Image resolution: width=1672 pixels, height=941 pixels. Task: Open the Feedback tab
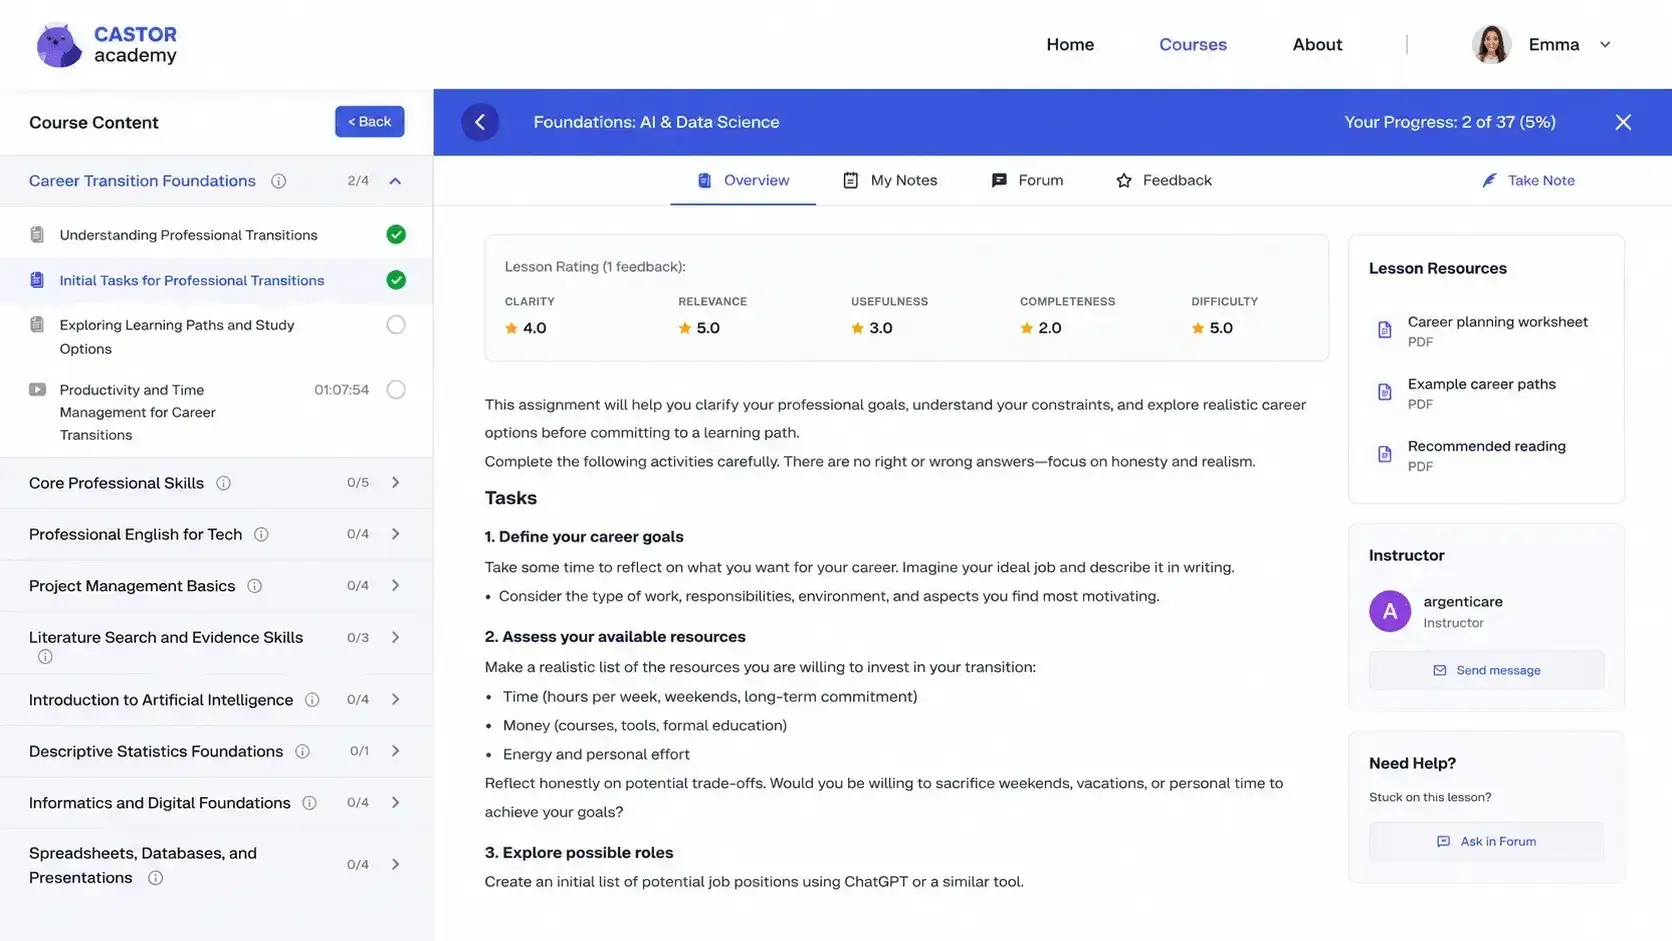point(1164,180)
